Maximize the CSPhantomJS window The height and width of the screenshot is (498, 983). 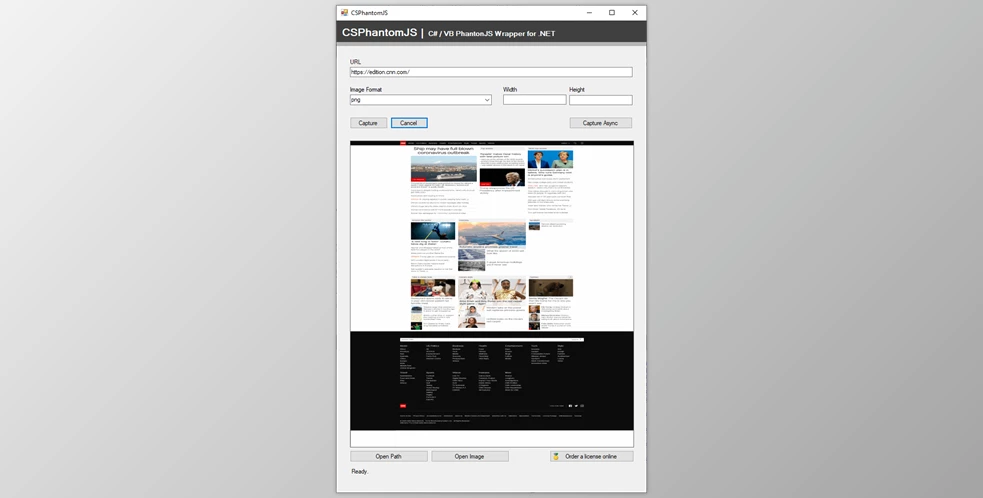click(x=612, y=13)
